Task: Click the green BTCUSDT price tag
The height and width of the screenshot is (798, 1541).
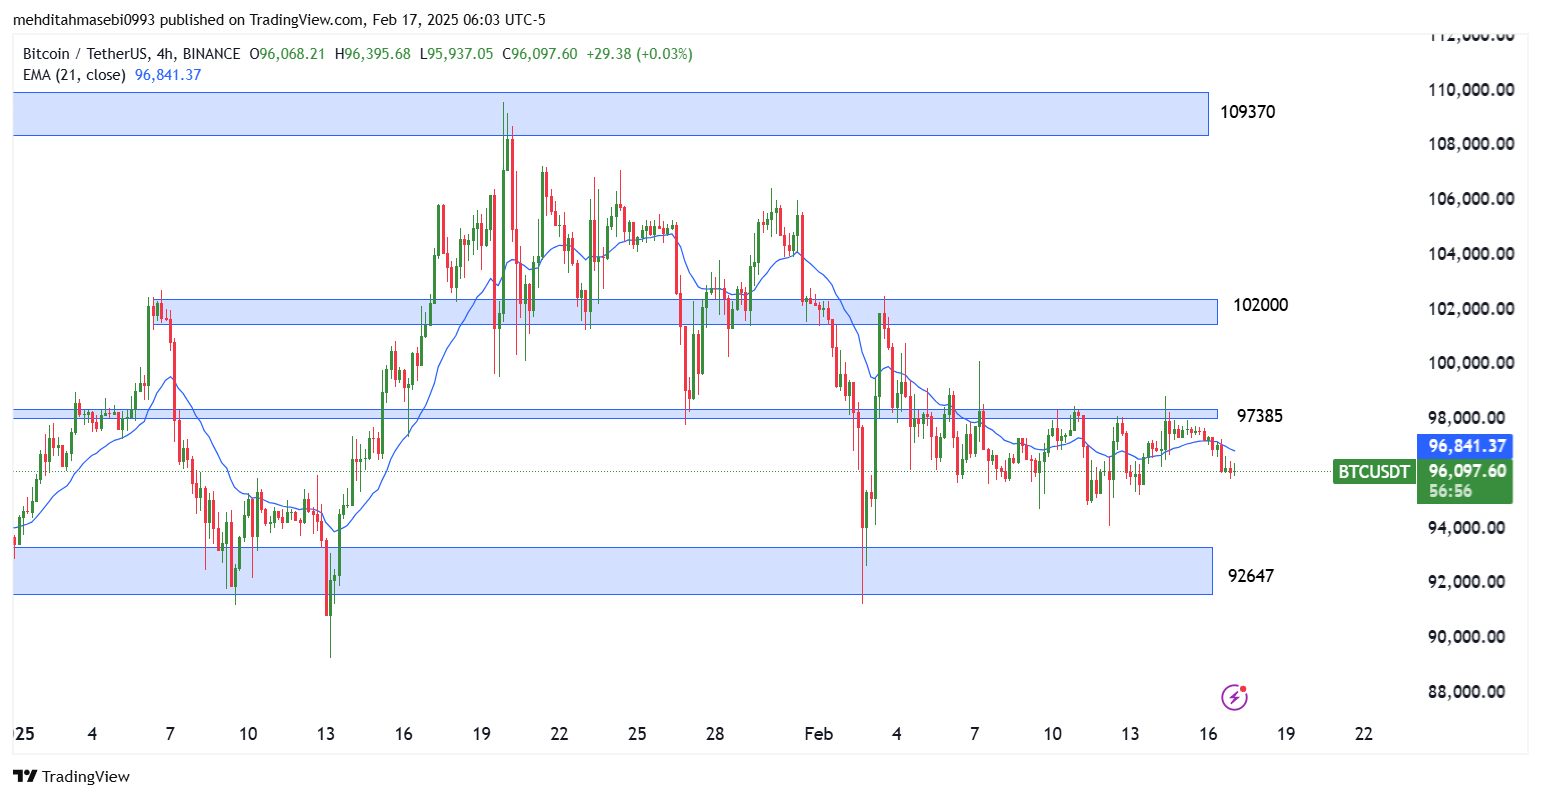Action: pyautogui.click(x=1374, y=472)
